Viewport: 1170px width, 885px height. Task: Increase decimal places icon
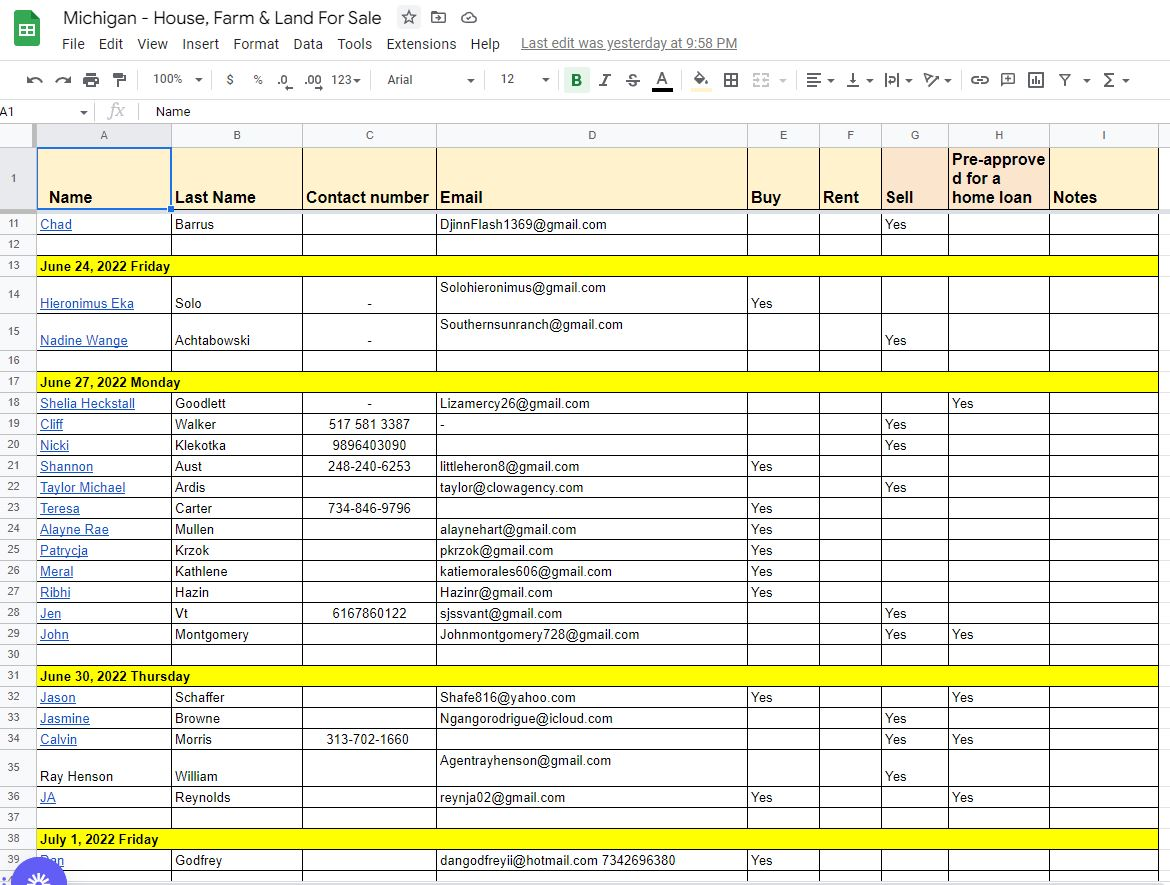[313, 81]
